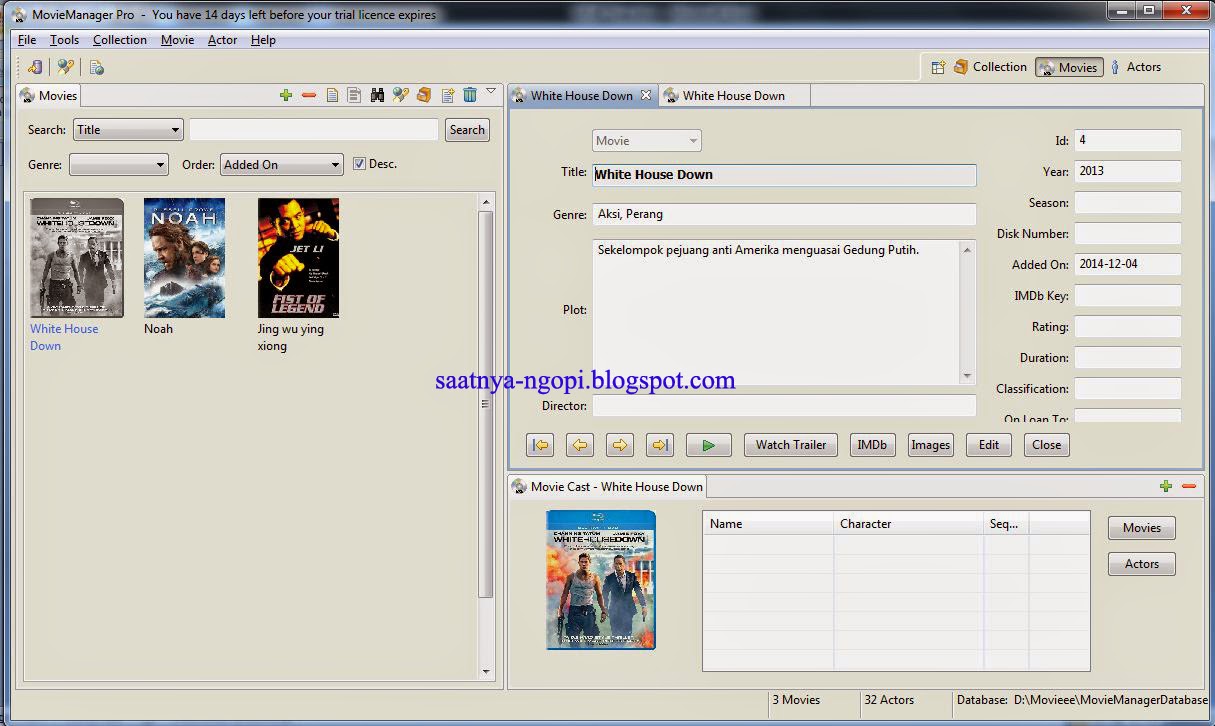Click the orange box icon in Movies toolbar

pos(424,95)
